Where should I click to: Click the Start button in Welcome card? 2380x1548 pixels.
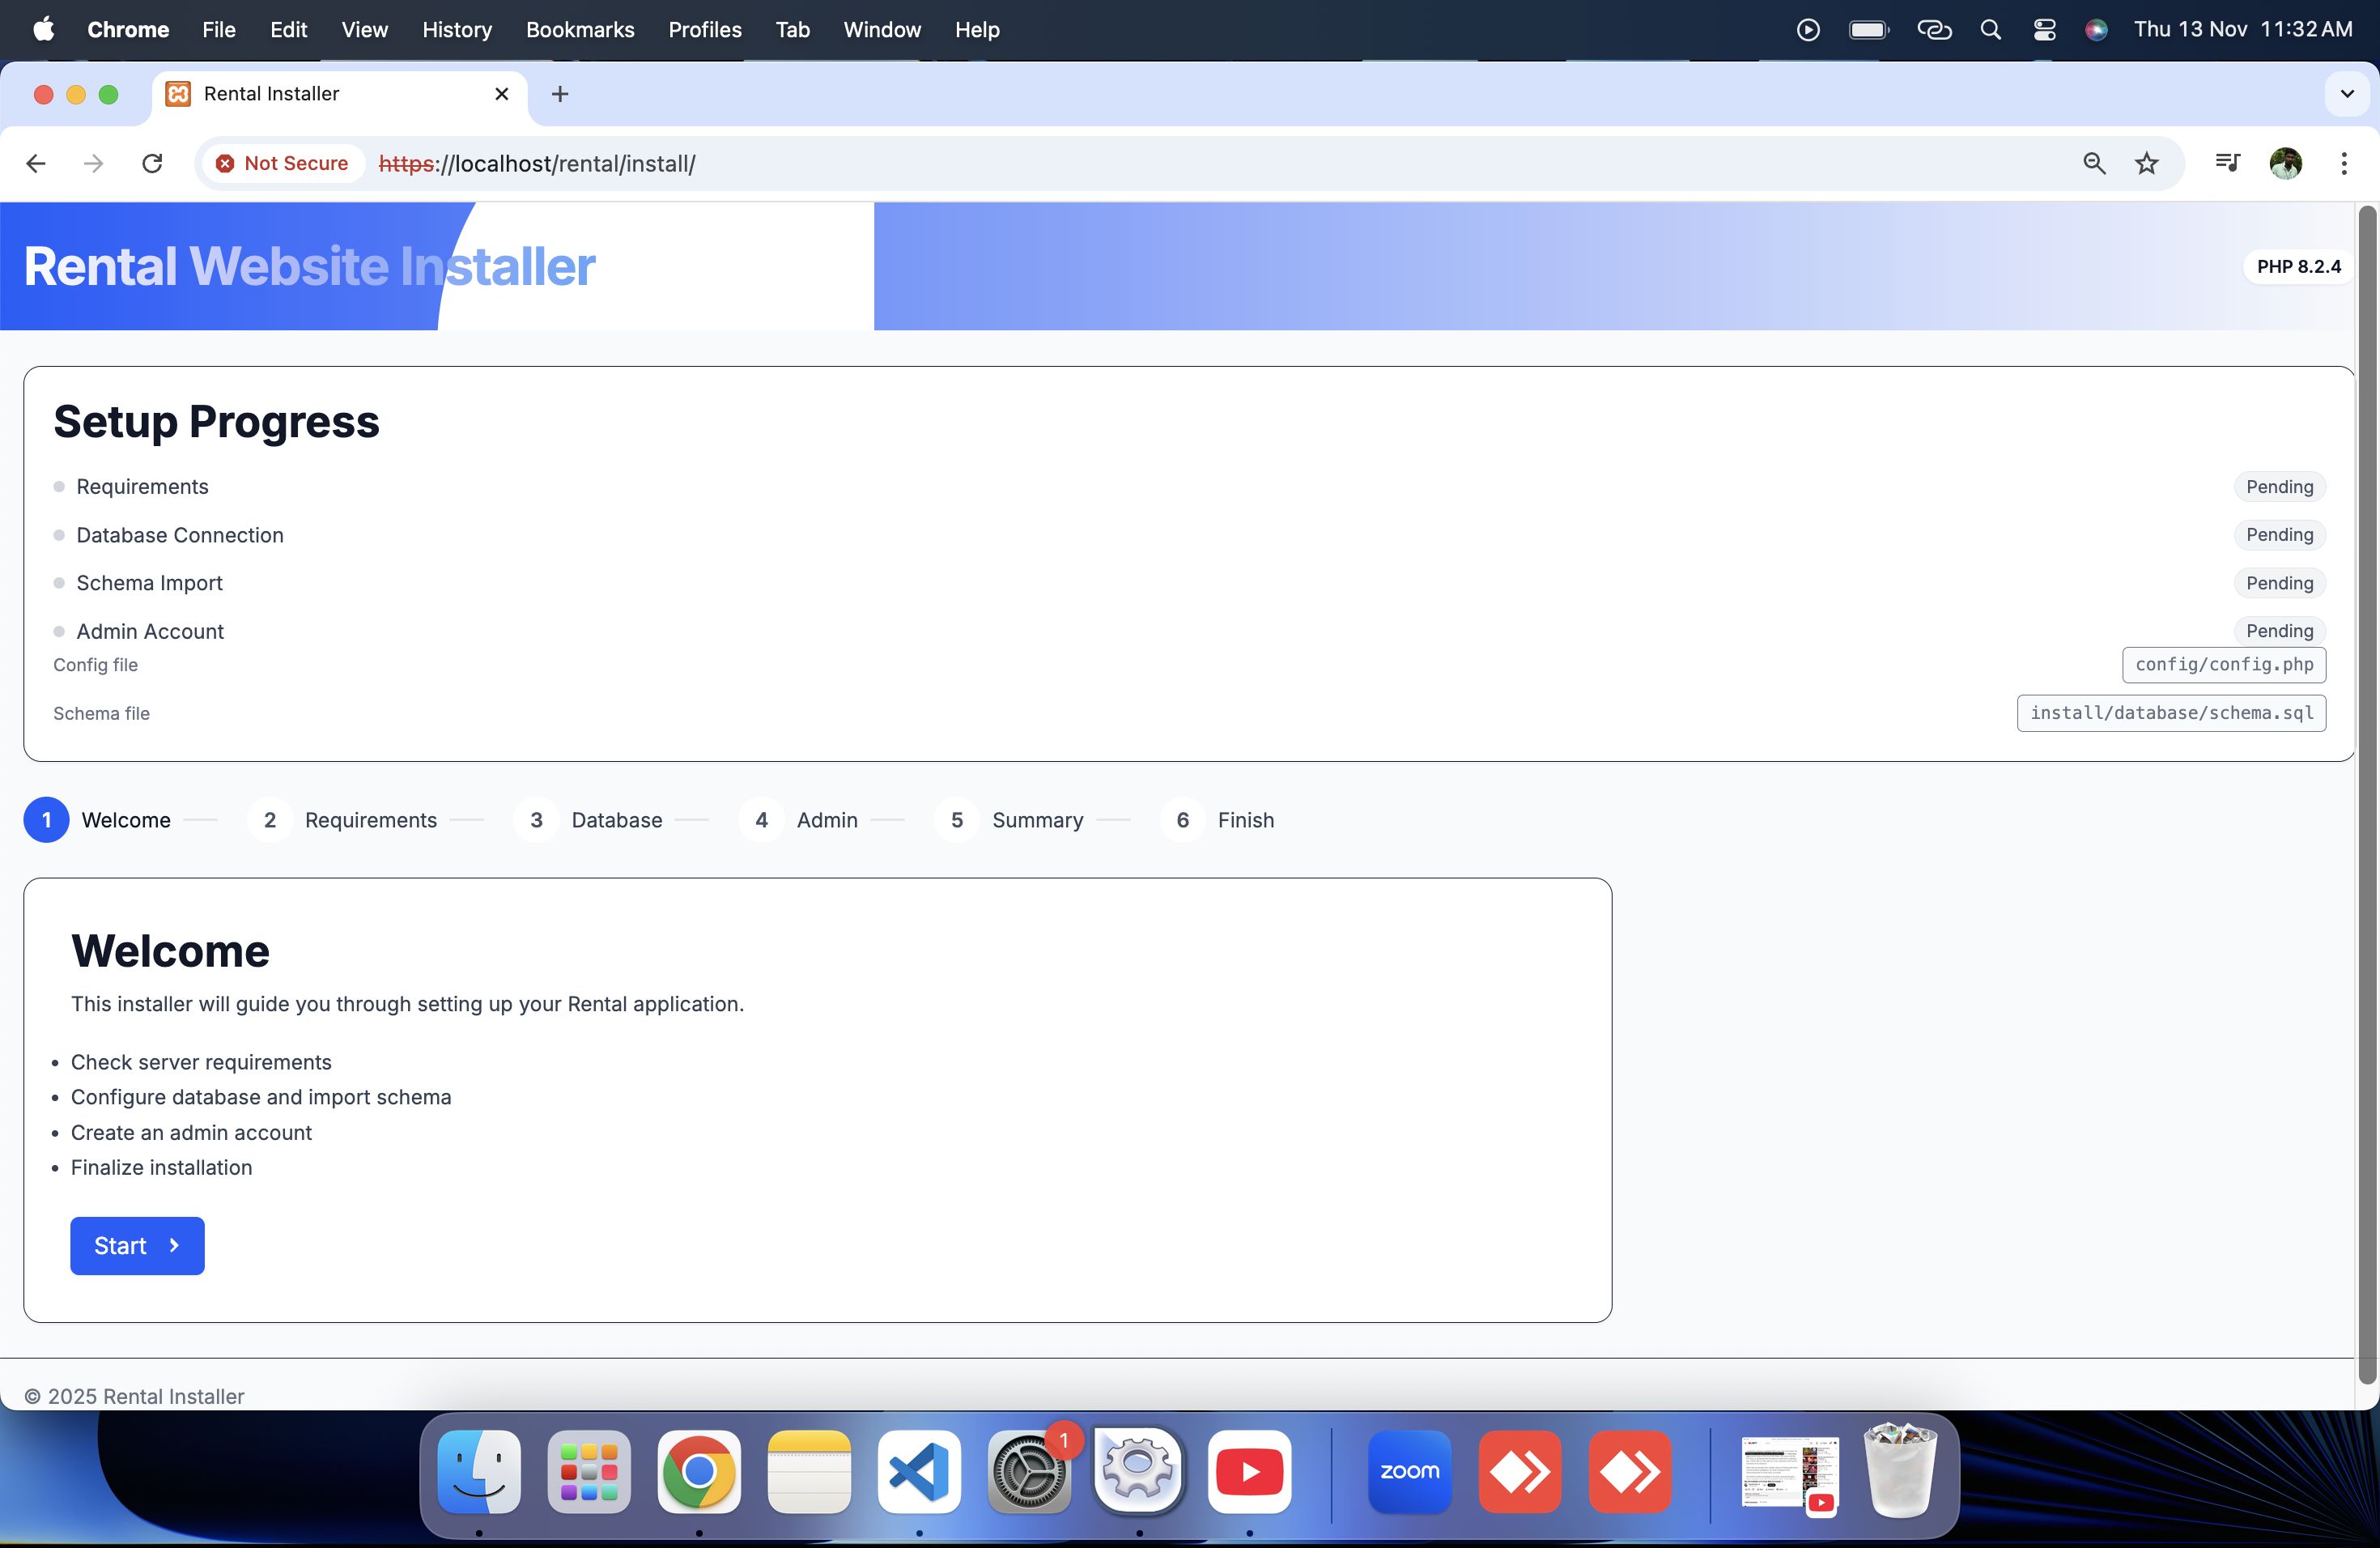(137, 1245)
